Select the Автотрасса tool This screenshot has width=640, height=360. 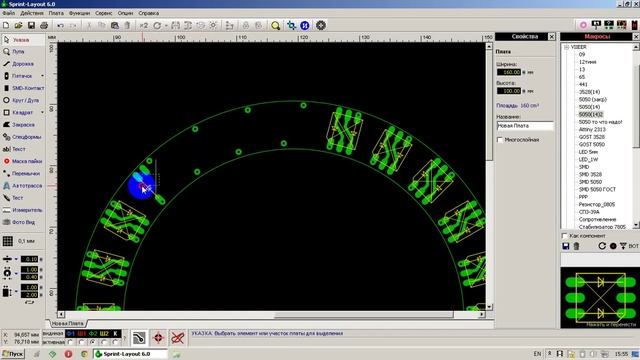(23, 186)
